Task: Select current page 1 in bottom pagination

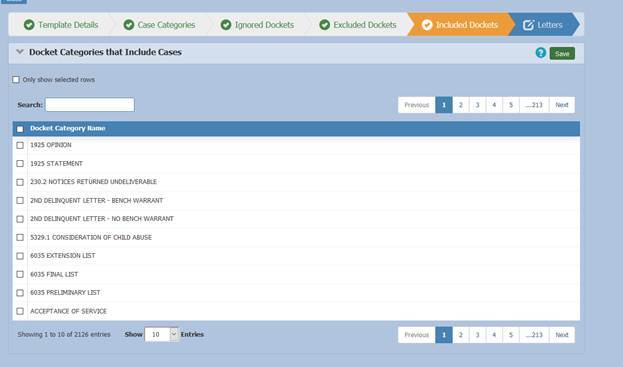Action: point(444,335)
